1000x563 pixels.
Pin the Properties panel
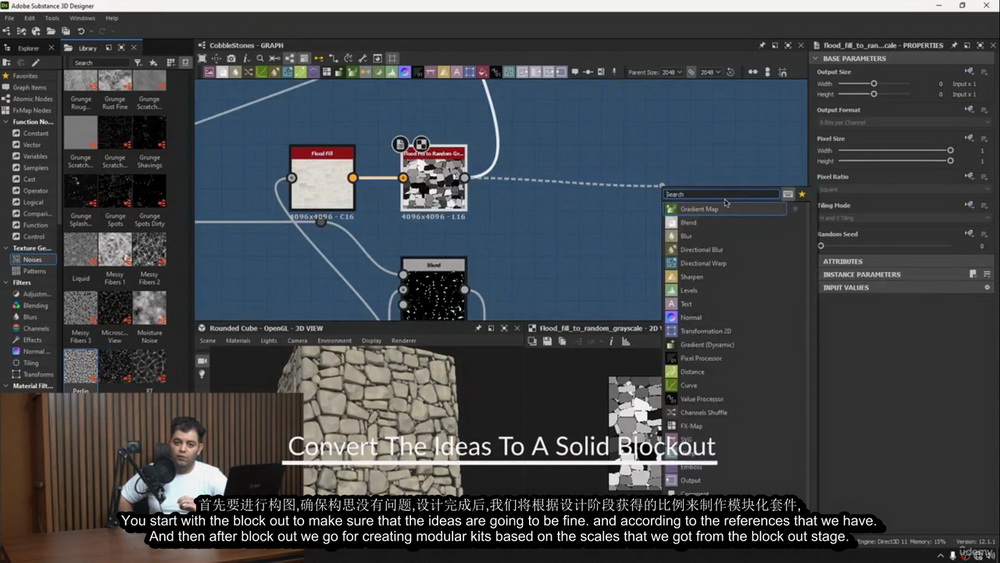(954, 45)
